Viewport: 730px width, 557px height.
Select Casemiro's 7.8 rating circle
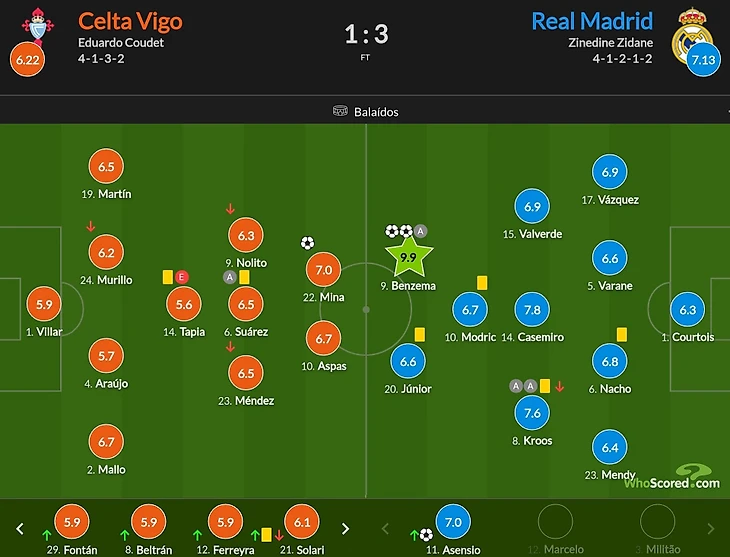532,310
